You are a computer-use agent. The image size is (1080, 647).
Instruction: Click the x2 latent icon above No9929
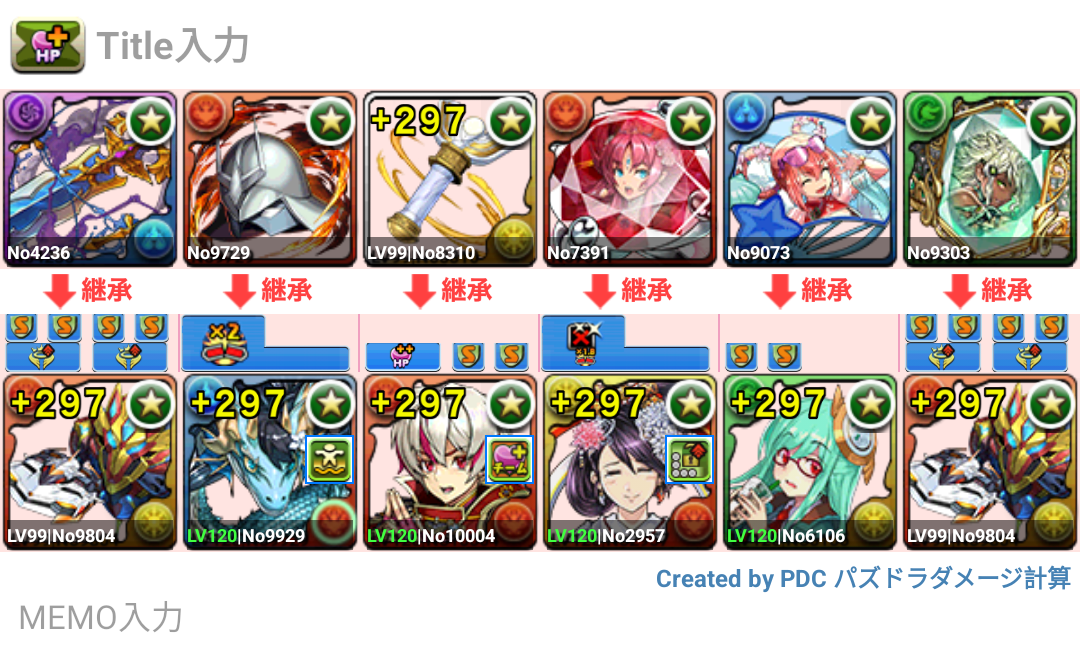click(225, 342)
